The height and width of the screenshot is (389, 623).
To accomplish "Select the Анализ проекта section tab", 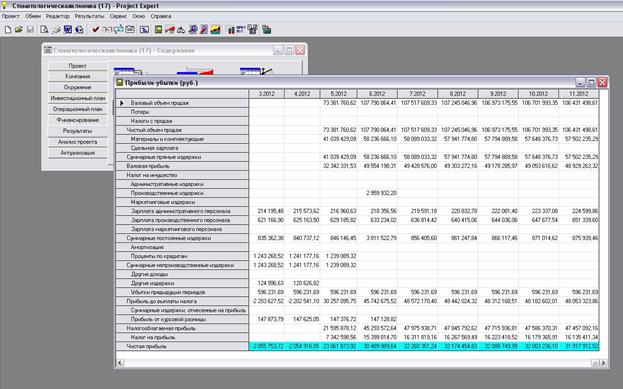I will tap(78, 142).
